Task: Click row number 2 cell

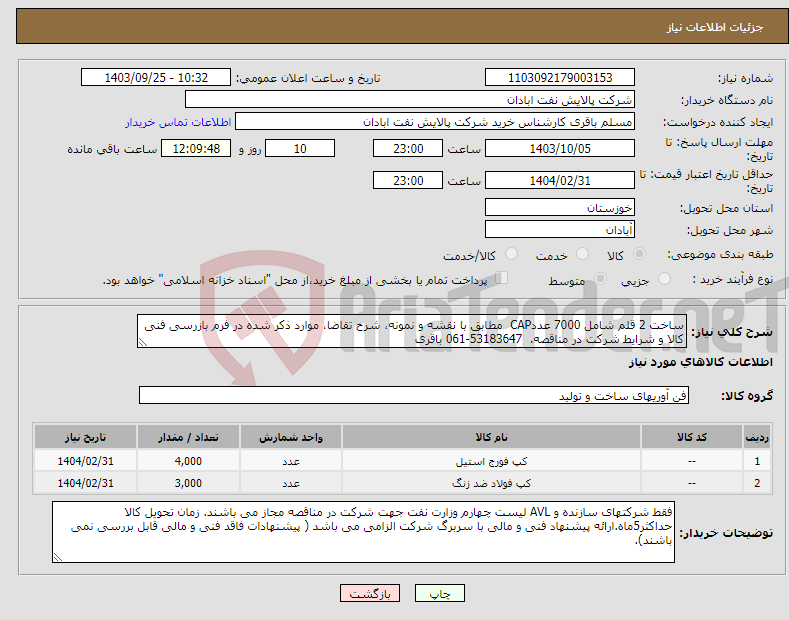Action: (757, 483)
